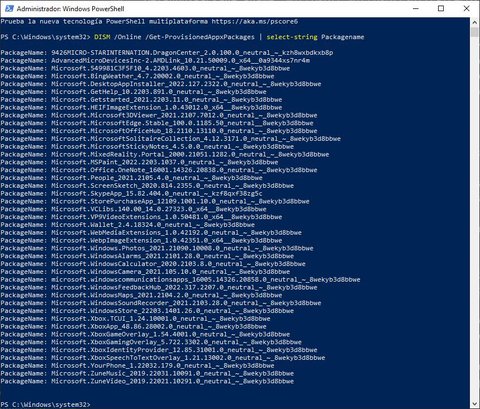The width and height of the screenshot is (480, 409).
Task: Click the WebMediaExtensions package line
Action: (x=151, y=233)
